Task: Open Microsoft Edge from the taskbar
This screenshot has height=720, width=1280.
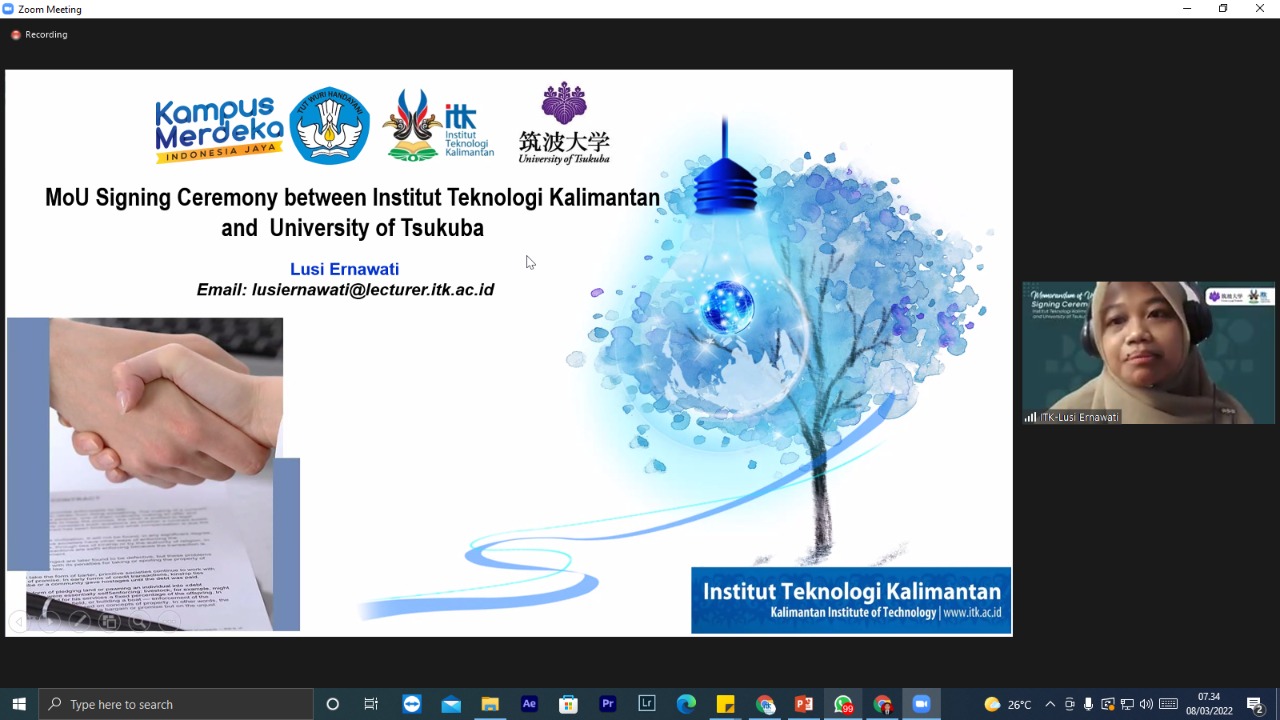Action: click(x=686, y=704)
